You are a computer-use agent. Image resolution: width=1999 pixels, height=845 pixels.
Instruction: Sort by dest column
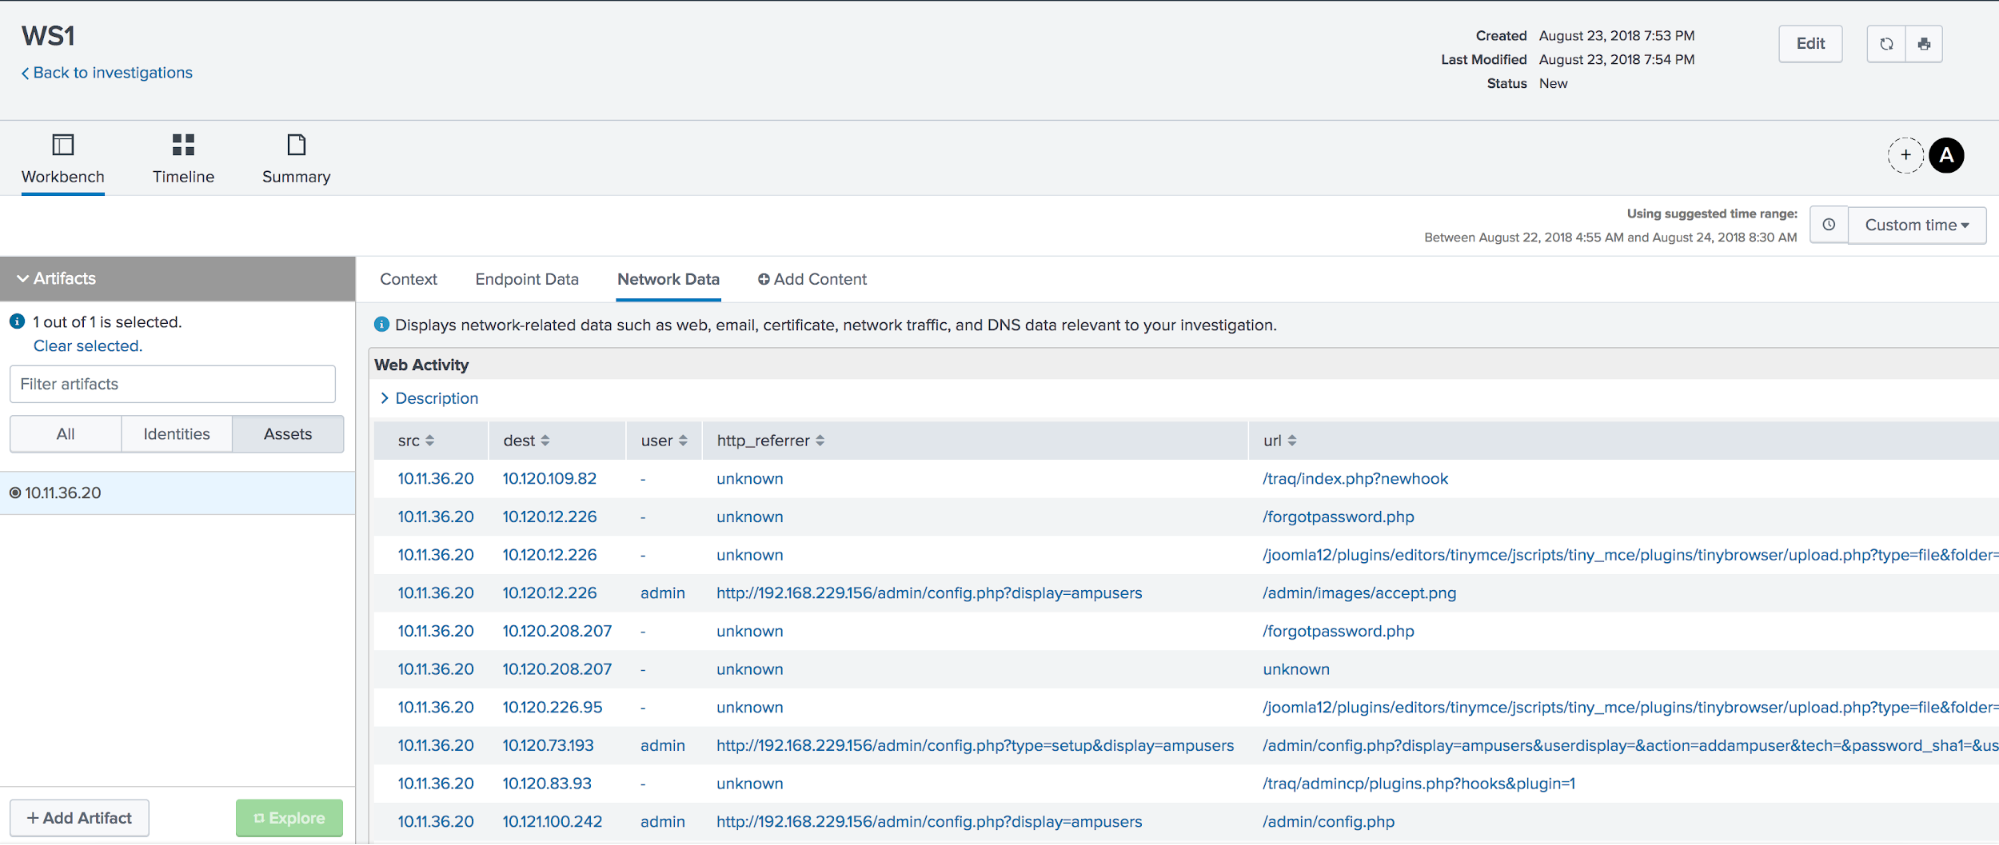tap(527, 441)
